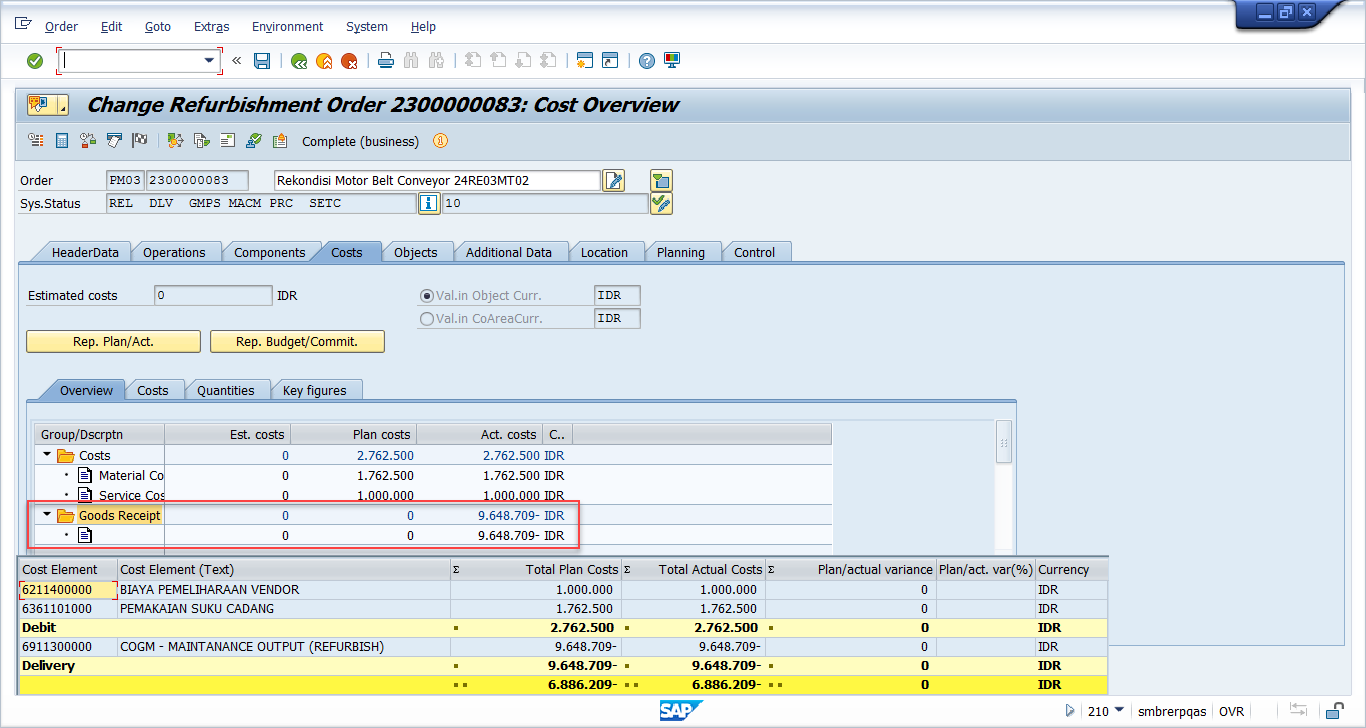1366x728 pixels.
Task: Select Val.in Object Curr. radio button
Action: [x=428, y=296]
